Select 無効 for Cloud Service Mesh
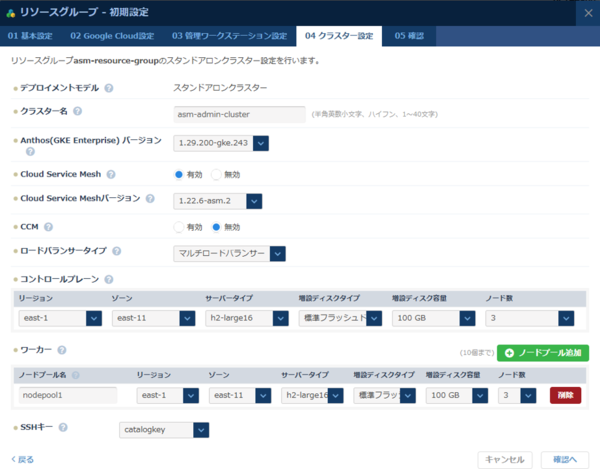This screenshot has width=600, height=469. pyautogui.click(x=216, y=174)
